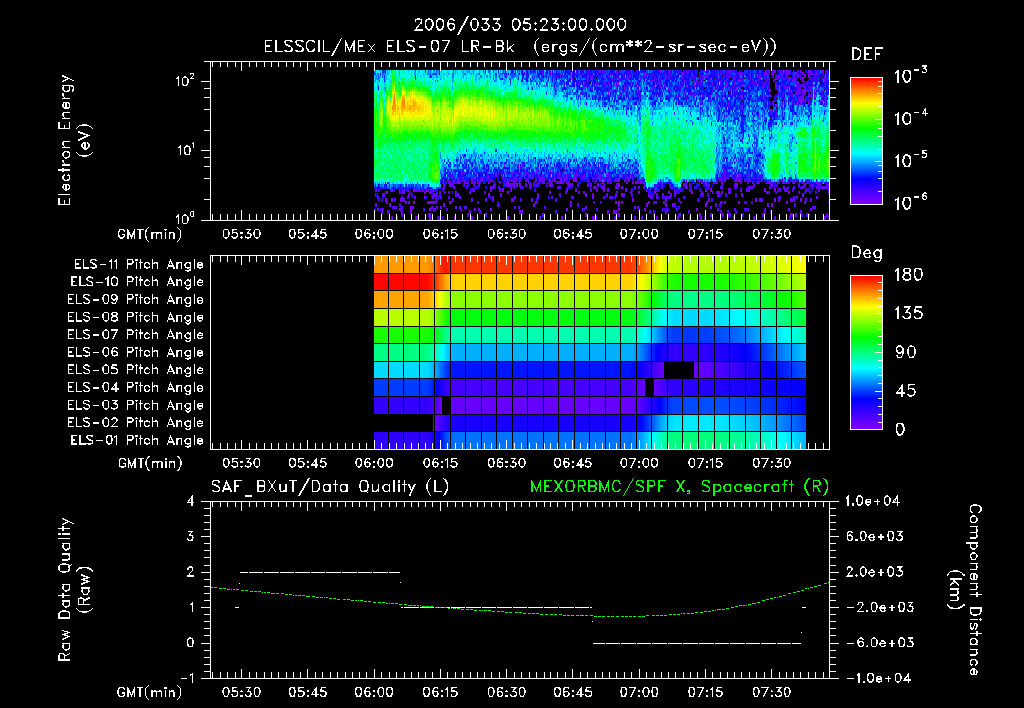Click the 4 tick on Raw Data Quality axis
The image size is (1024, 708).
tap(191, 501)
